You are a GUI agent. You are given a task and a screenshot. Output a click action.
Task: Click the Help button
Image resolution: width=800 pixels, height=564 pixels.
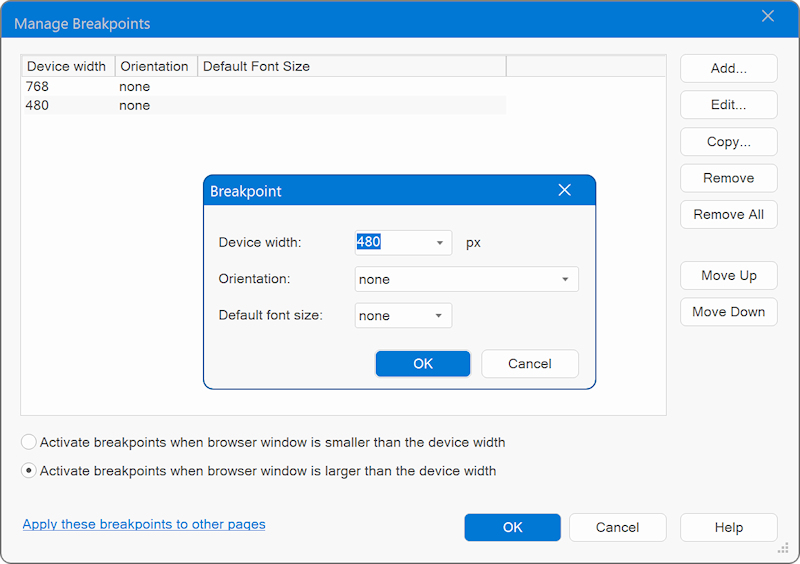click(728, 528)
